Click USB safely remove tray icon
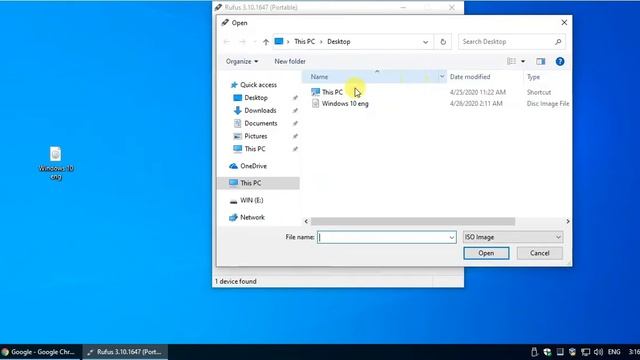Screen dimensions: 640x360 pos(534,352)
